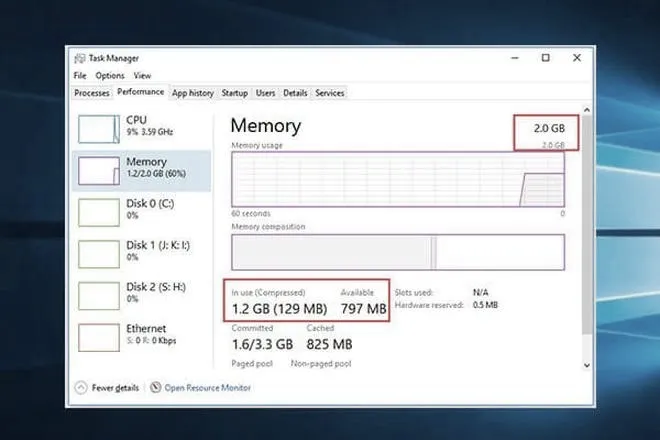Click the Memory composition bar

coord(398,252)
